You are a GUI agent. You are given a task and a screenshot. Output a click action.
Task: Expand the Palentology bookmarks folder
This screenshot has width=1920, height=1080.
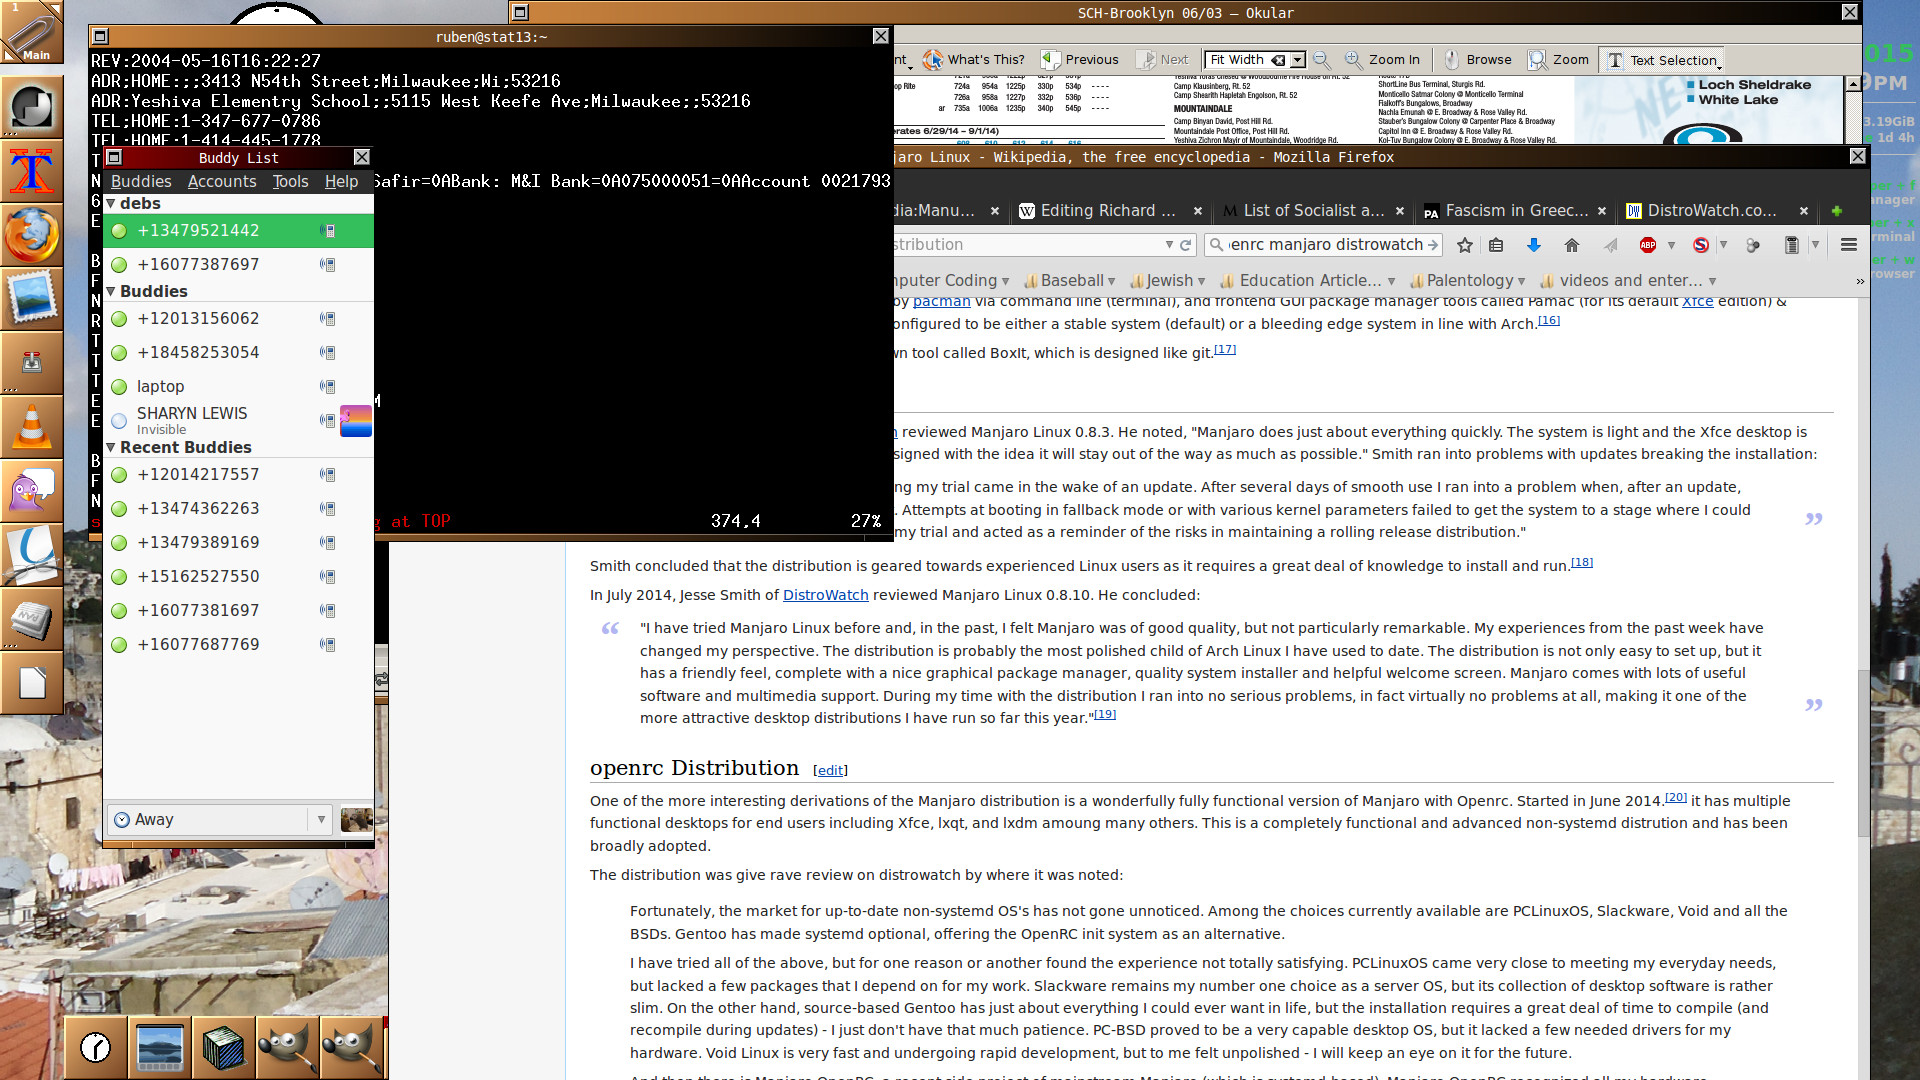coord(1468,281)
